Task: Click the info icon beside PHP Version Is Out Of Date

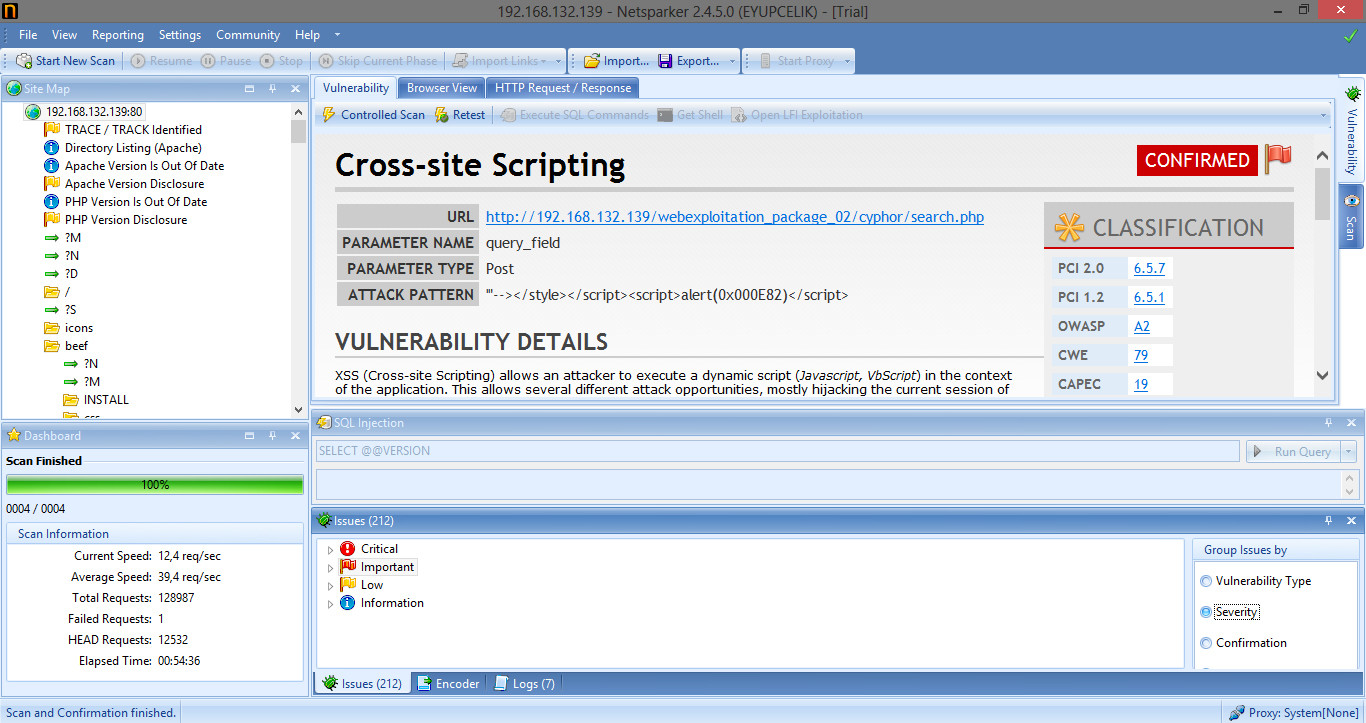Action: pyautogui.click(x=52, y=202)
